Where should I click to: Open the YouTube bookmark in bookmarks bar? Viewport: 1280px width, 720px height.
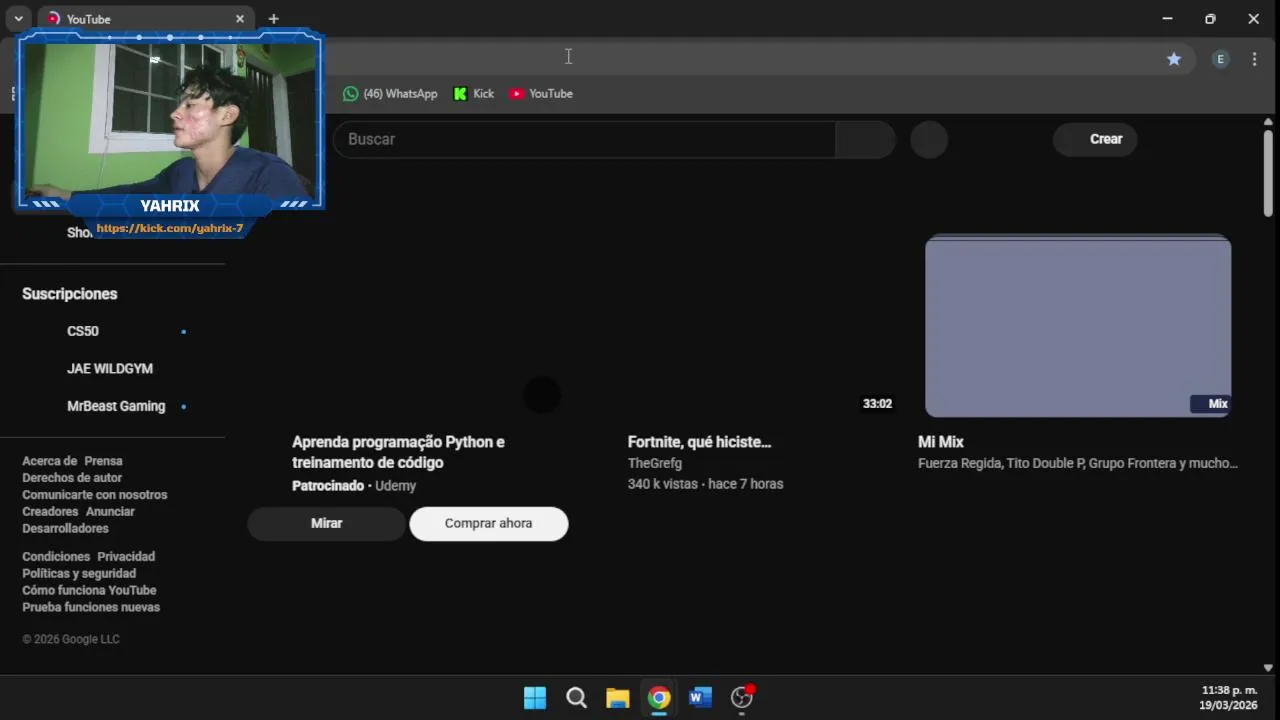pos(541,93)
